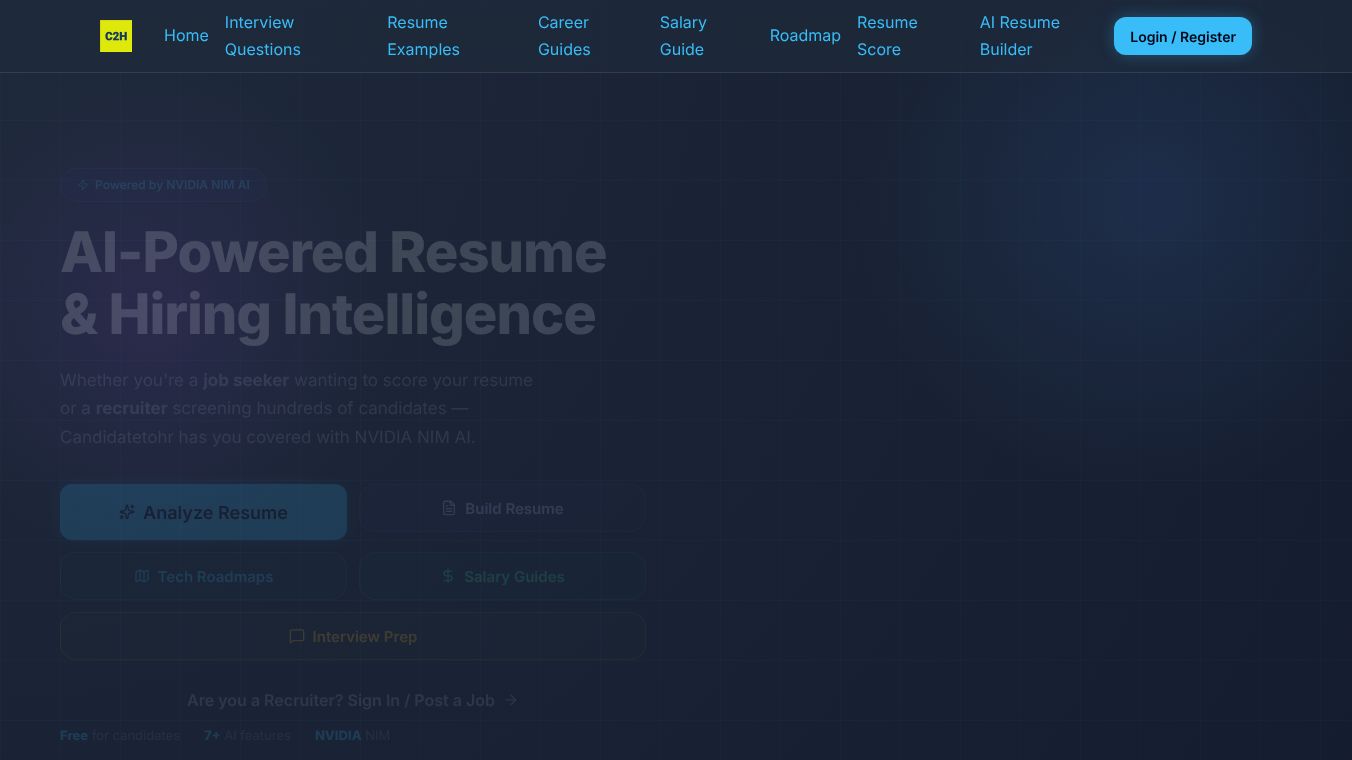Click the 'NVIDIA NIM' footer text
This screenshot has width=1352, height=760.
click(352, 735)
